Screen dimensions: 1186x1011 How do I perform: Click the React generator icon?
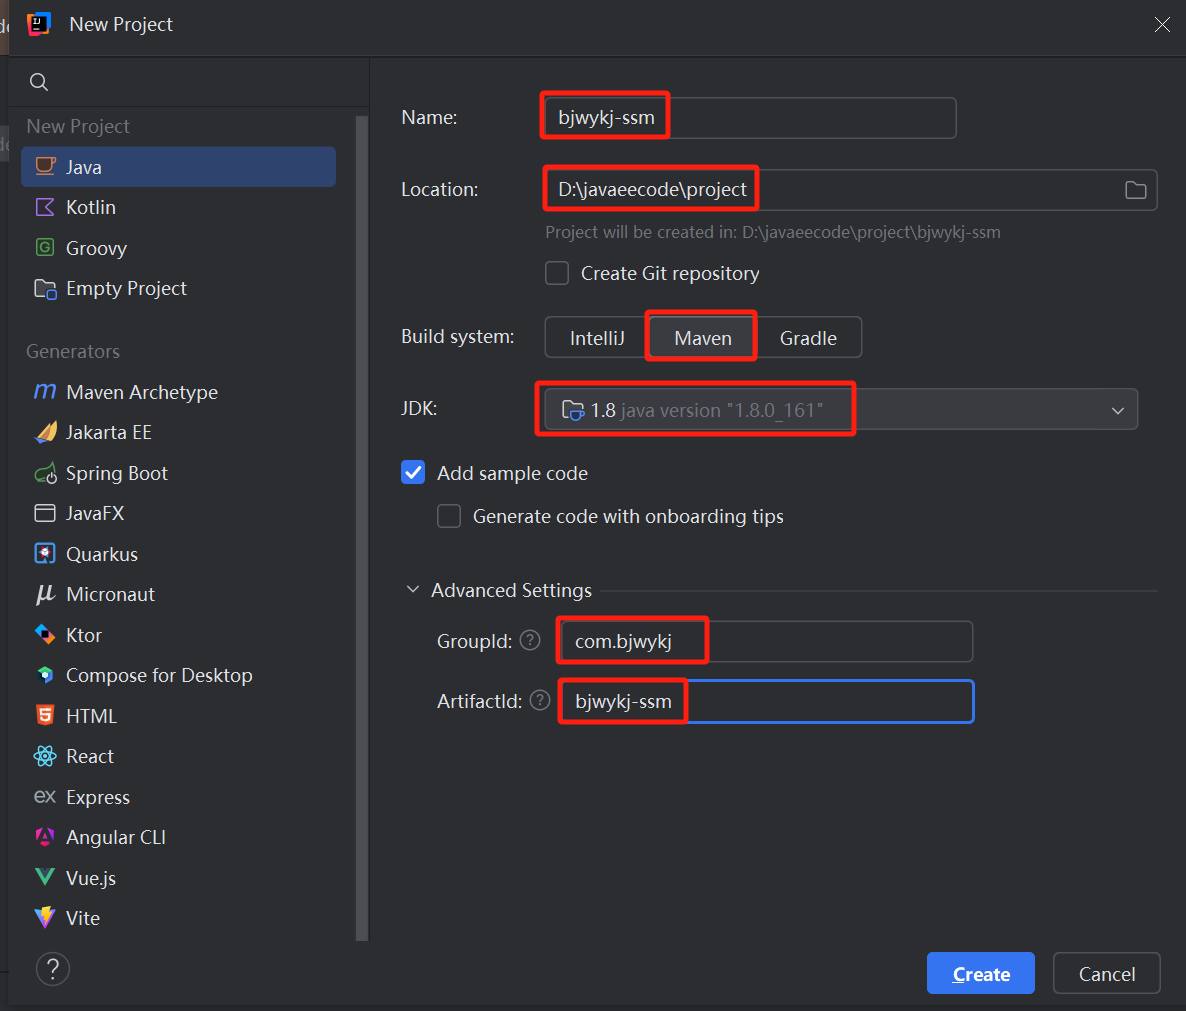tap(45, 756)
